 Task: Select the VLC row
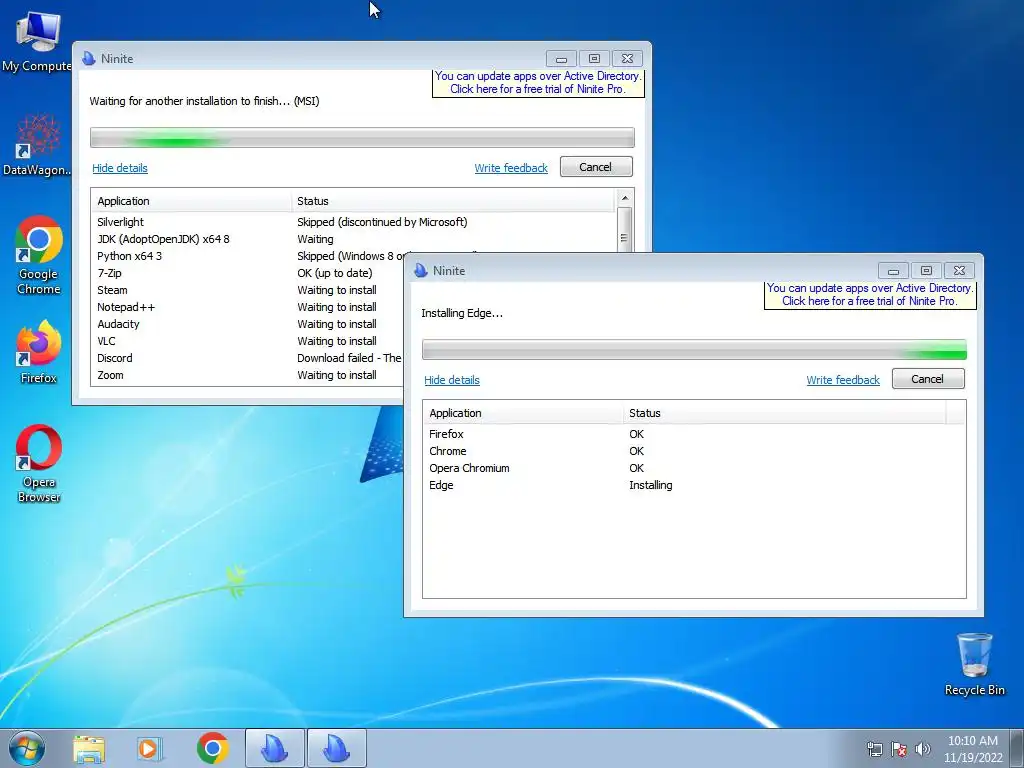(248, 341)
